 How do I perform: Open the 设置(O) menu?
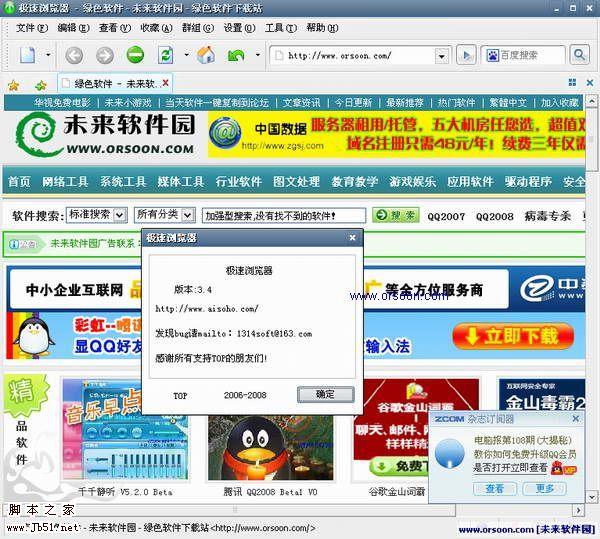pyautogui.click(x=239, y=28)
